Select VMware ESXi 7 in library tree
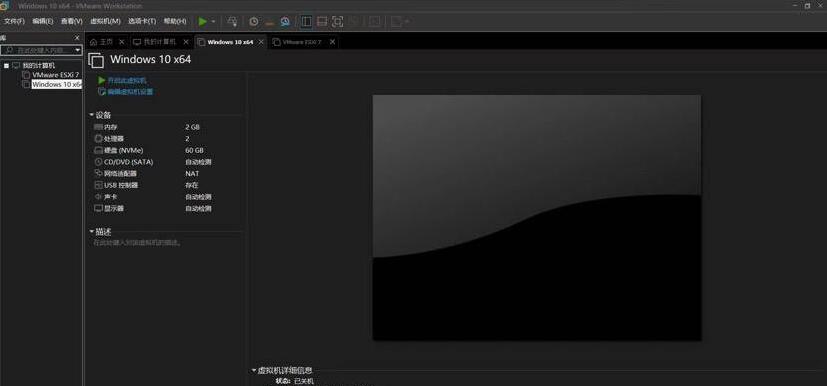 55,75
